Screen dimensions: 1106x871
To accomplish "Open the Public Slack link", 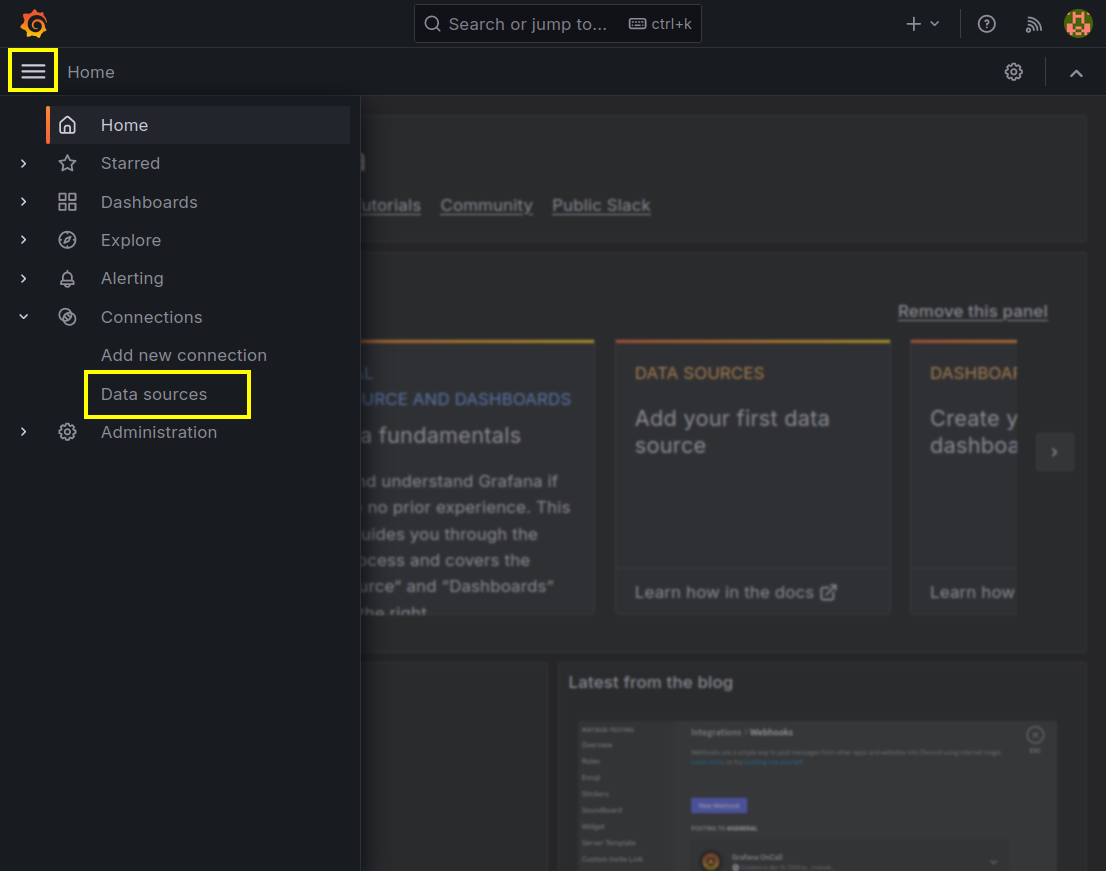I will (601, 205).
